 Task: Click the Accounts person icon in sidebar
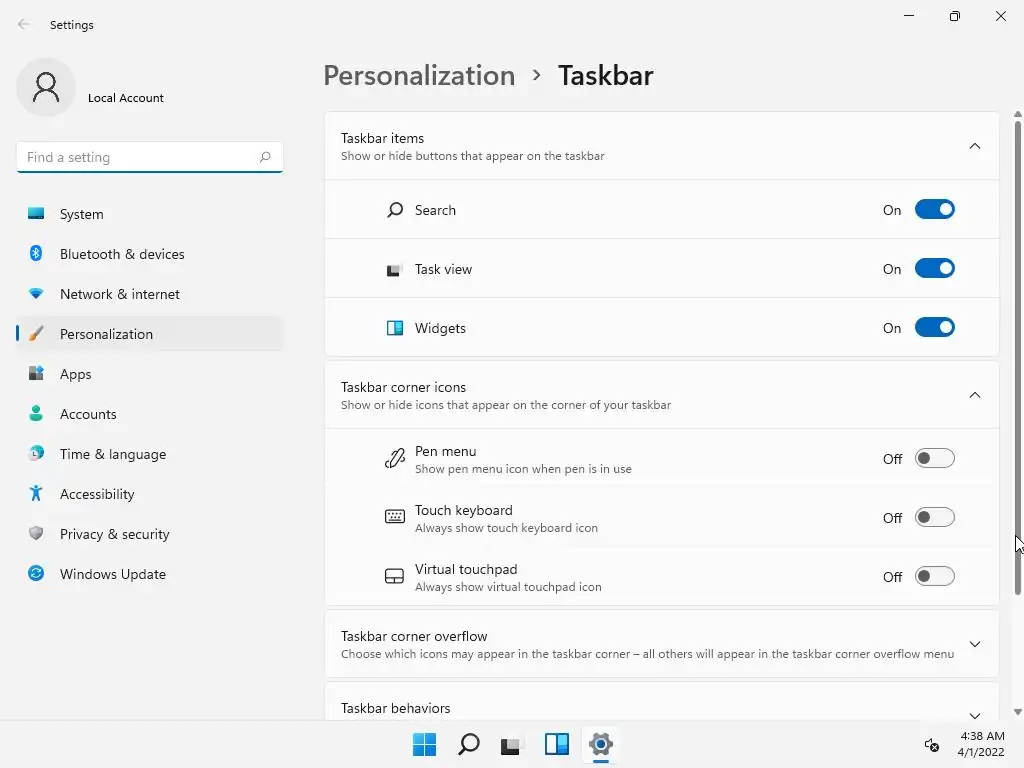click(36, 413)
